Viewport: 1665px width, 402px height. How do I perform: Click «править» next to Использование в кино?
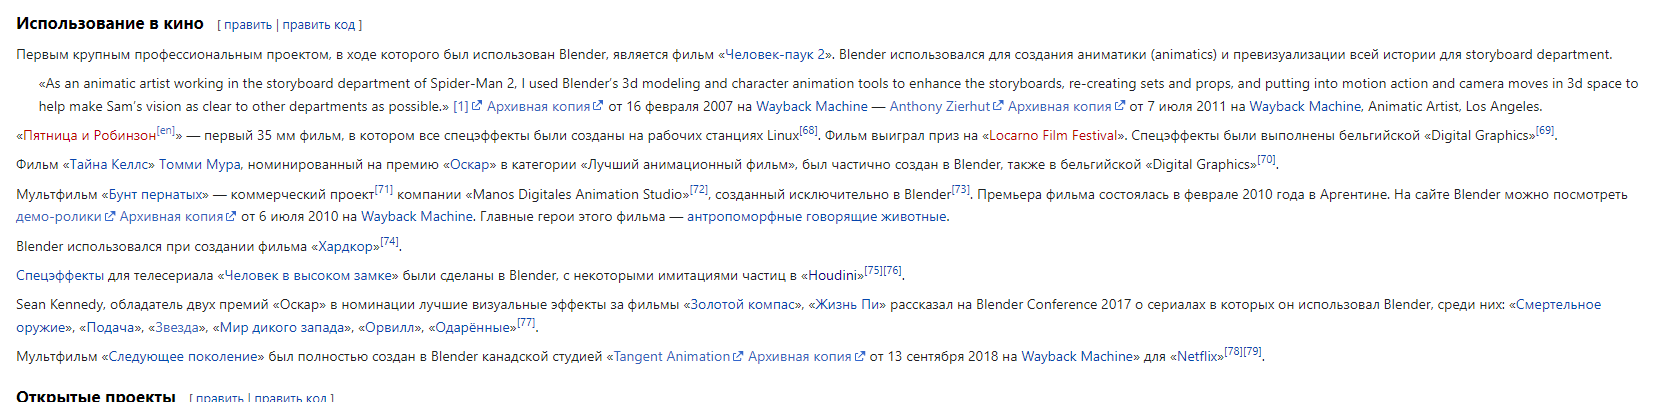click(x=248, y=25)
